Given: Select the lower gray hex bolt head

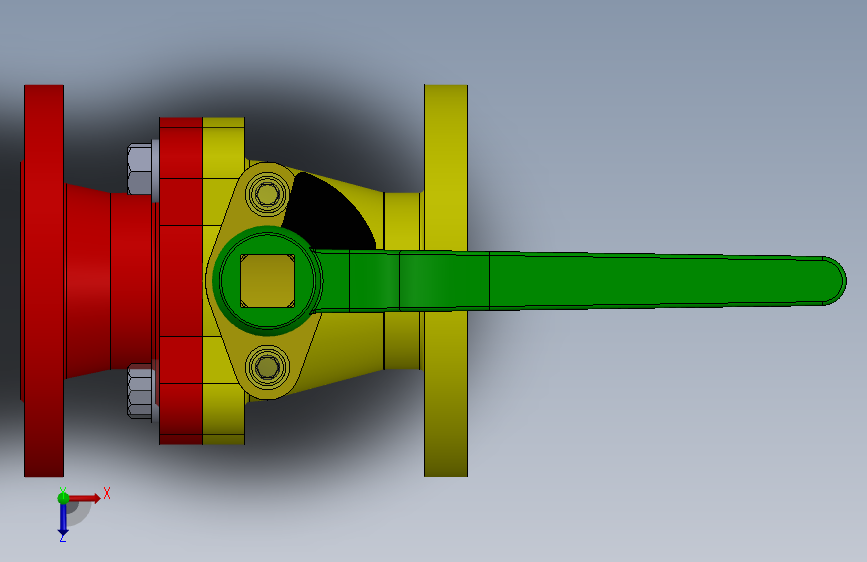Looking at the screenshot, I should (x=141, y=391).
